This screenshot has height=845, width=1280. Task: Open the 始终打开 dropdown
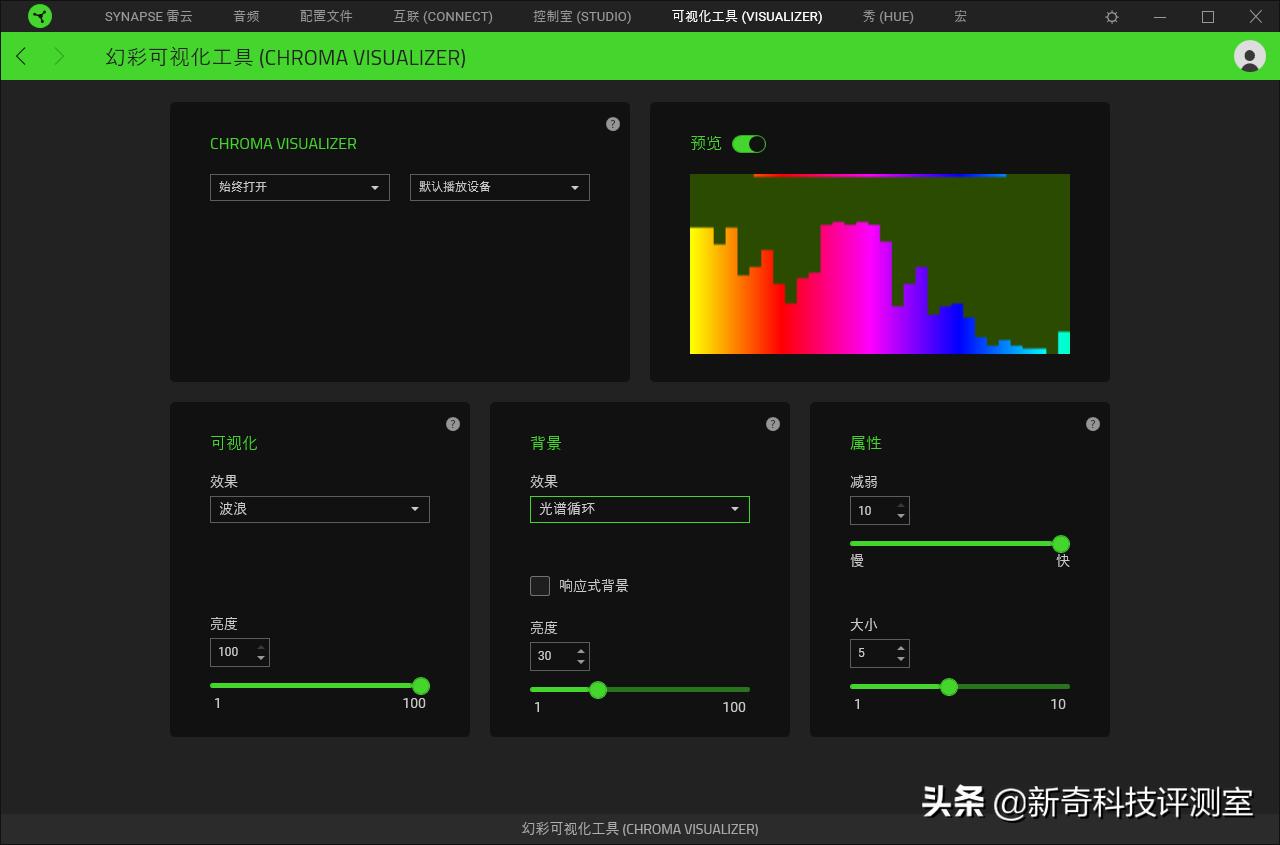[x=299, y=187]
